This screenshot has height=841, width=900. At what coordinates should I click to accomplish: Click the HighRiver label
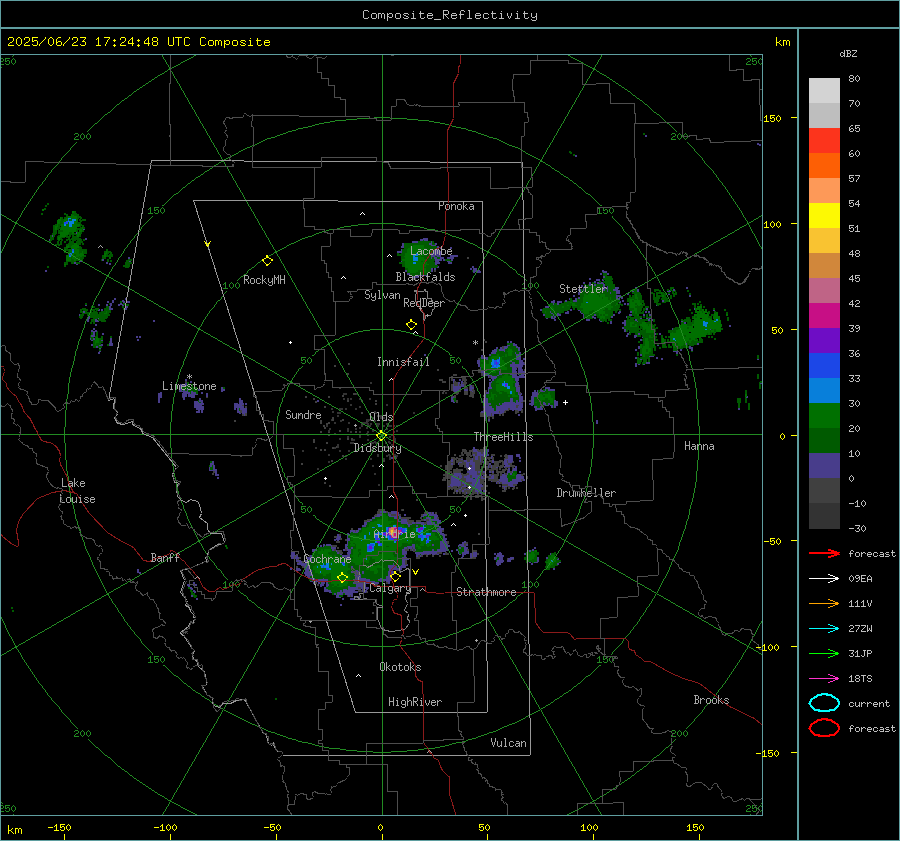(415, 702)
